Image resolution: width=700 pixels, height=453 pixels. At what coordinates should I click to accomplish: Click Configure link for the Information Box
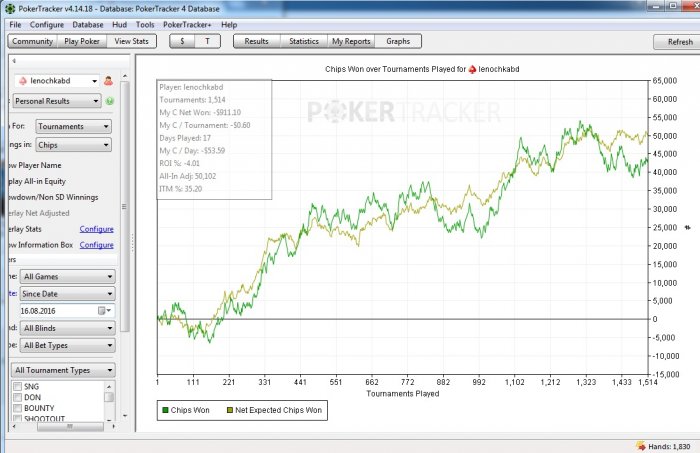click(x=96, y=245)
